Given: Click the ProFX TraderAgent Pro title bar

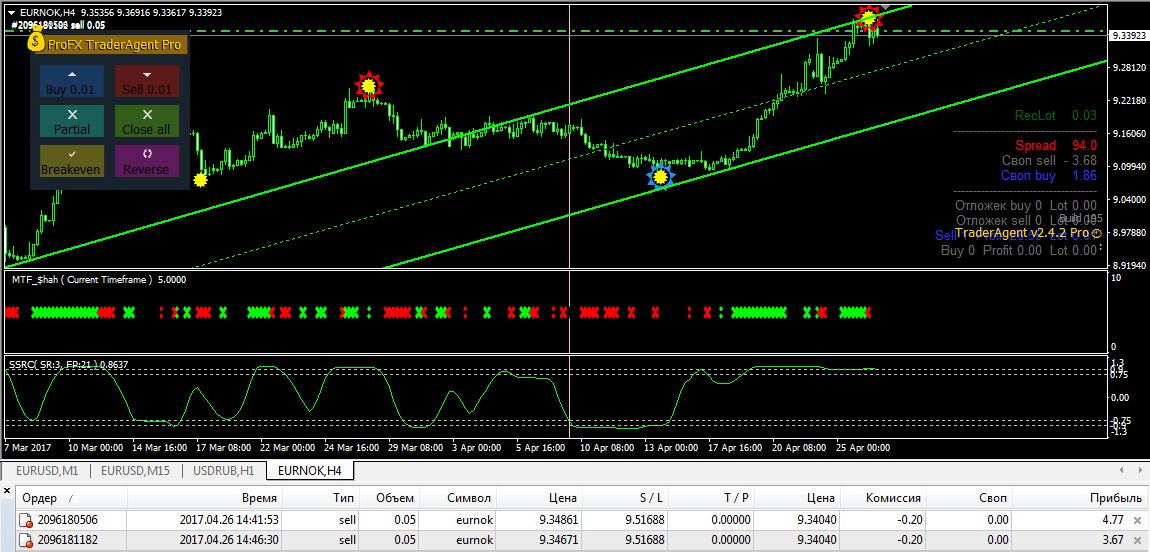Looking at the screenshot, I should pyautogui.click(x=114, y=45).
